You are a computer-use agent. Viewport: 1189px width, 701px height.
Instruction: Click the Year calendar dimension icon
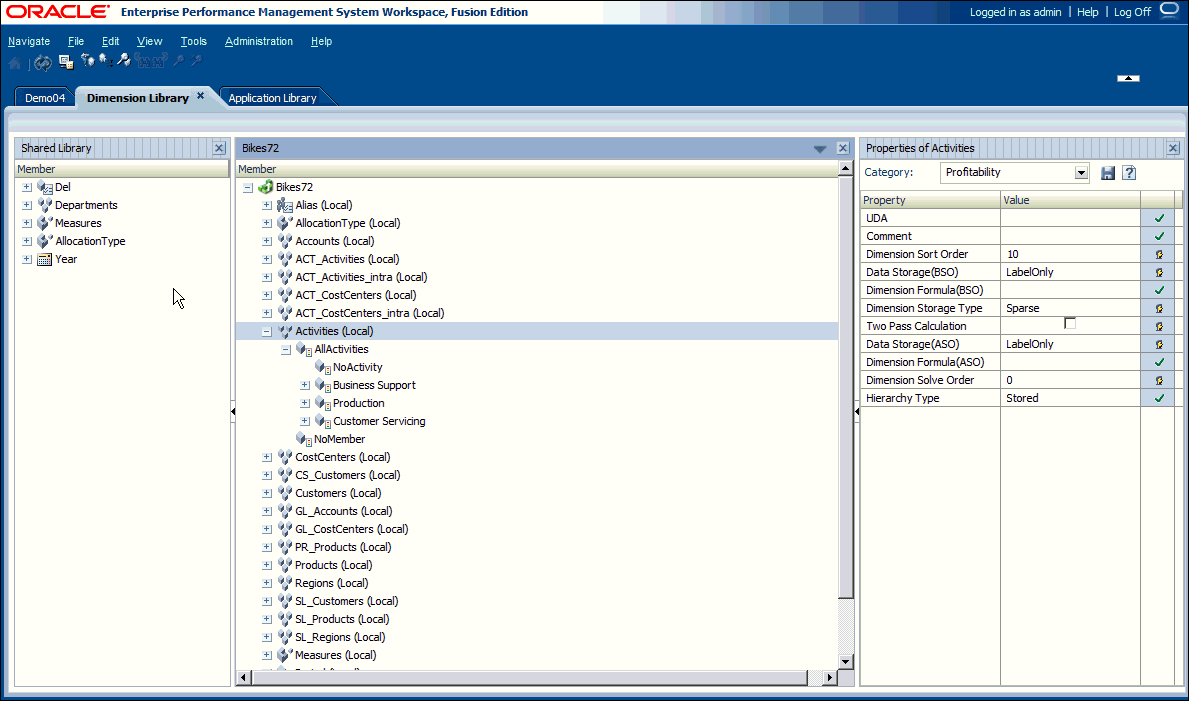45,259
